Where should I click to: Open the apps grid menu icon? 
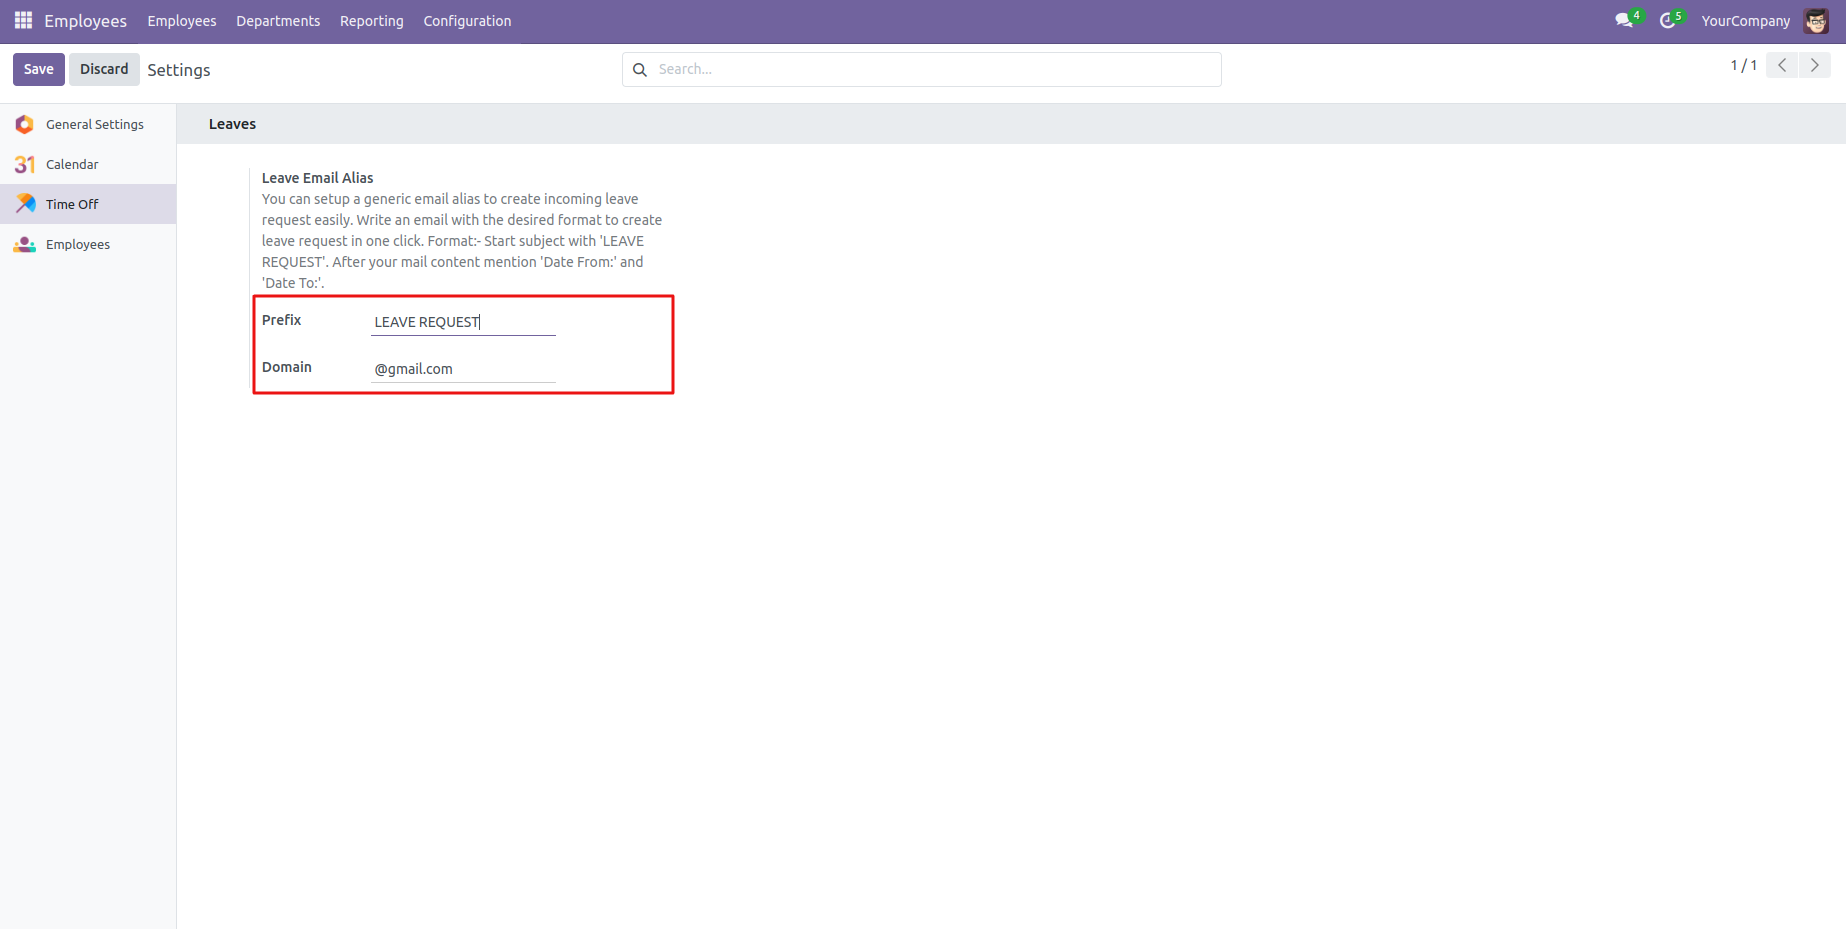click(x=23, y=21)
